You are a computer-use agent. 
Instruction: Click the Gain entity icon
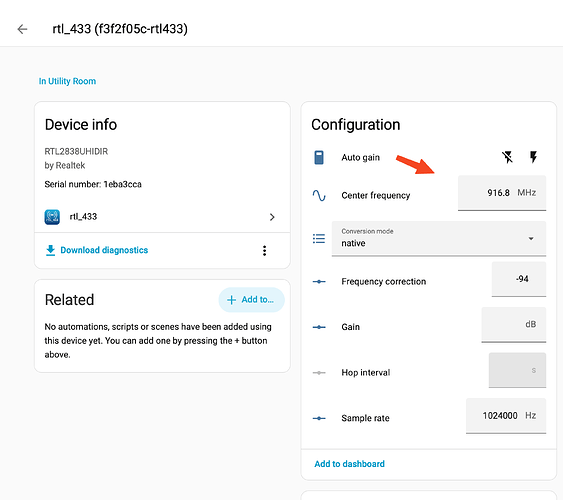pos(319,327)
